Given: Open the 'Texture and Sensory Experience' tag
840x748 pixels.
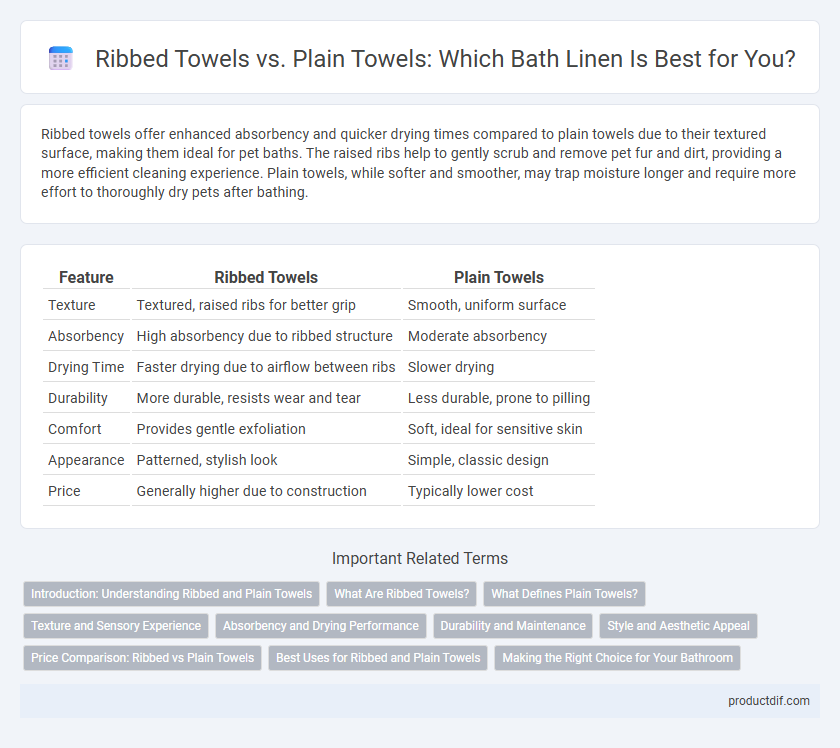Looking at the screenshot, I should coord(116,626).
